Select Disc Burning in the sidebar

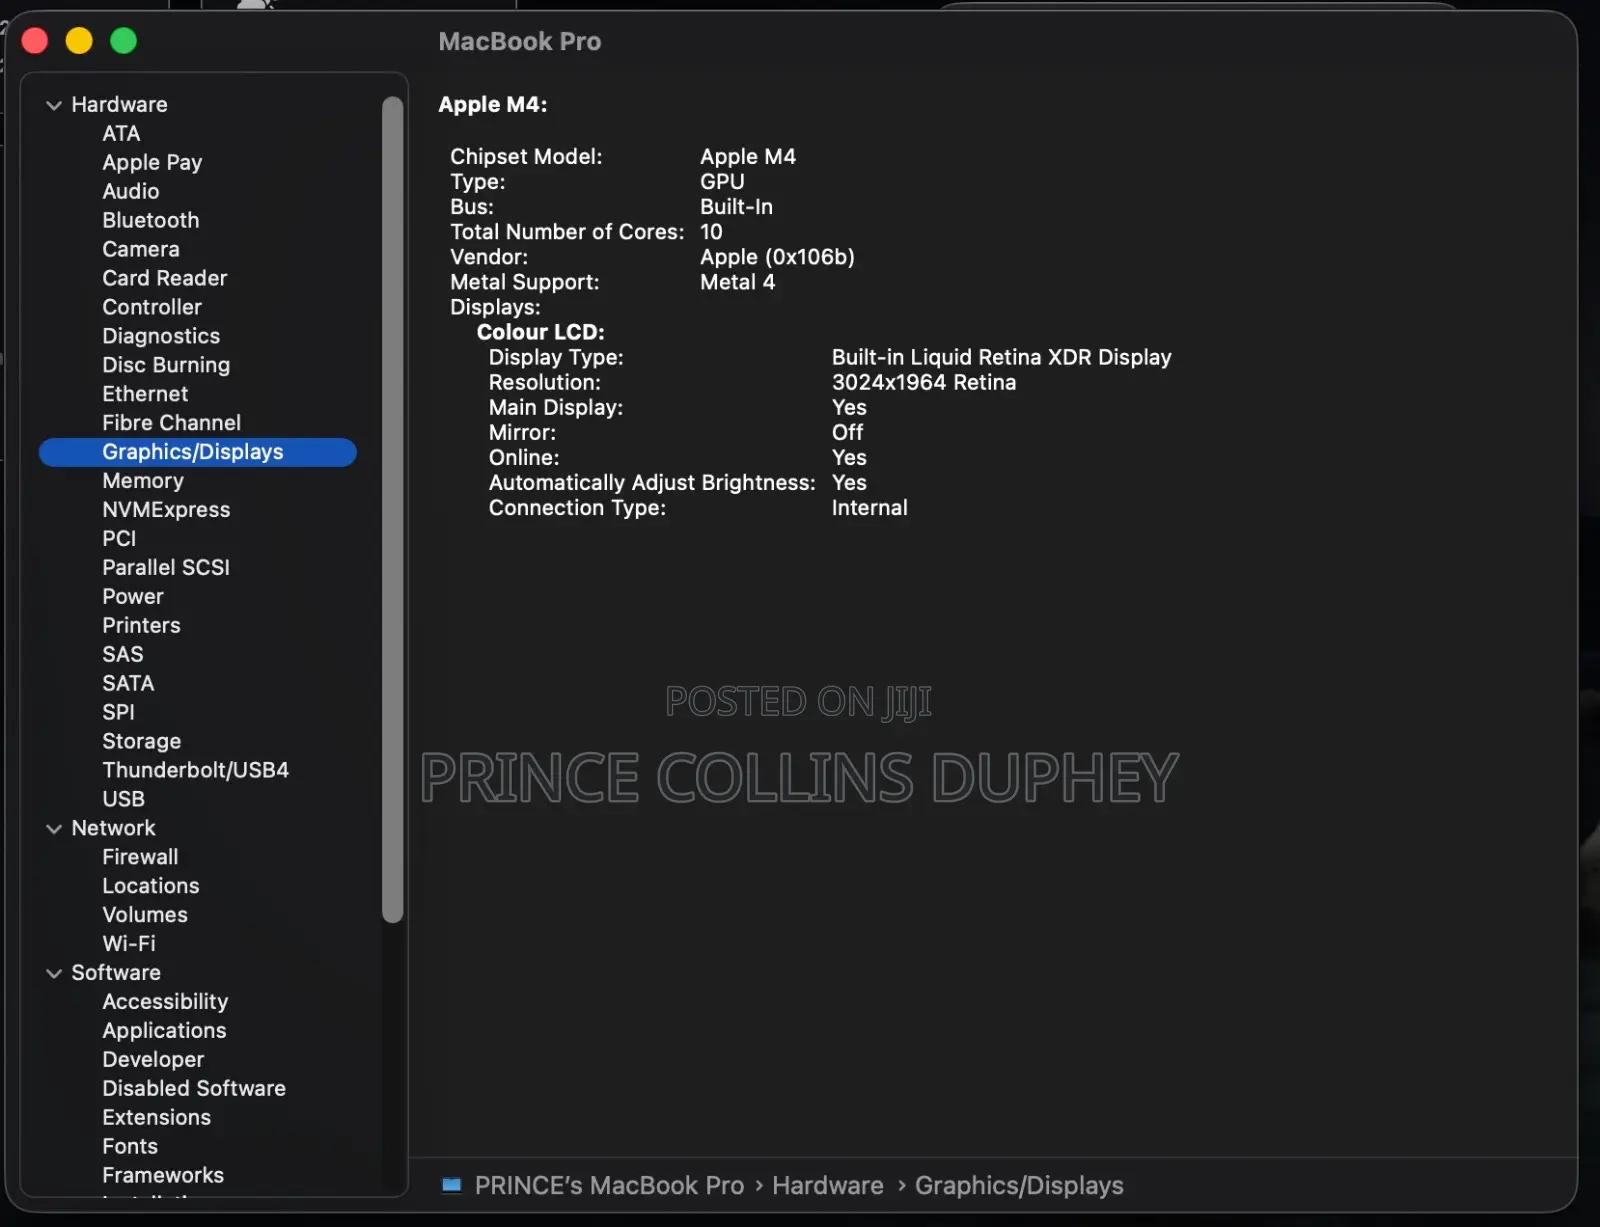coord(166,365)
